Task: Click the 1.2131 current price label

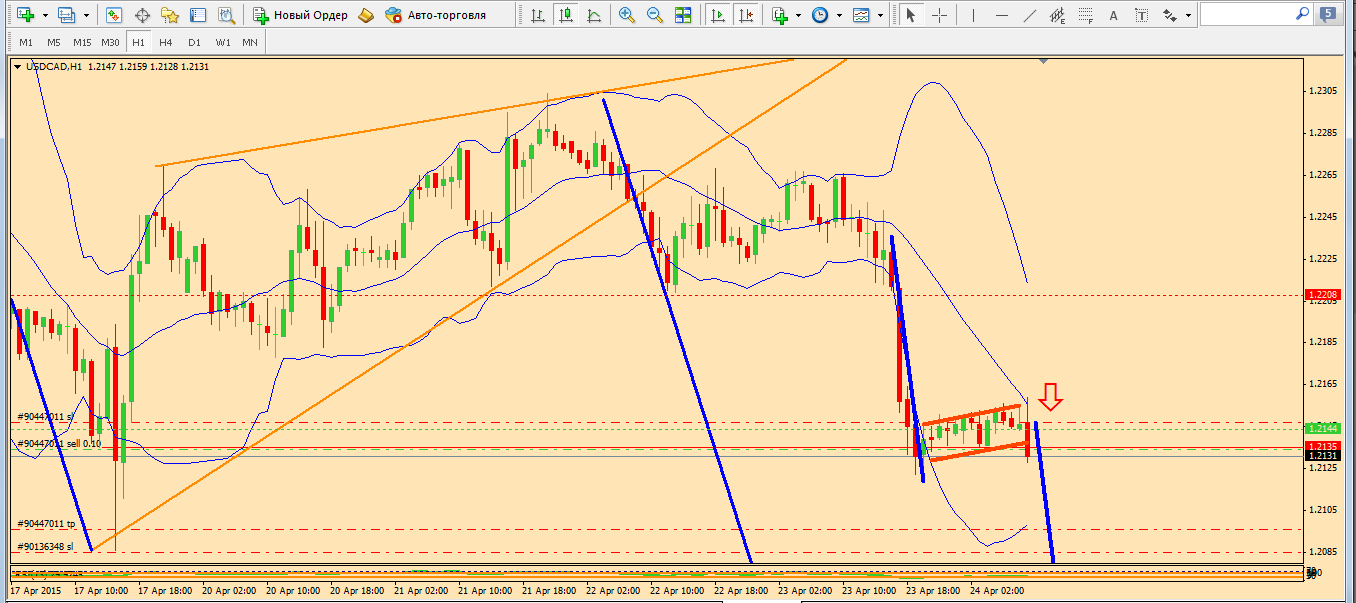Action: 1322,455
